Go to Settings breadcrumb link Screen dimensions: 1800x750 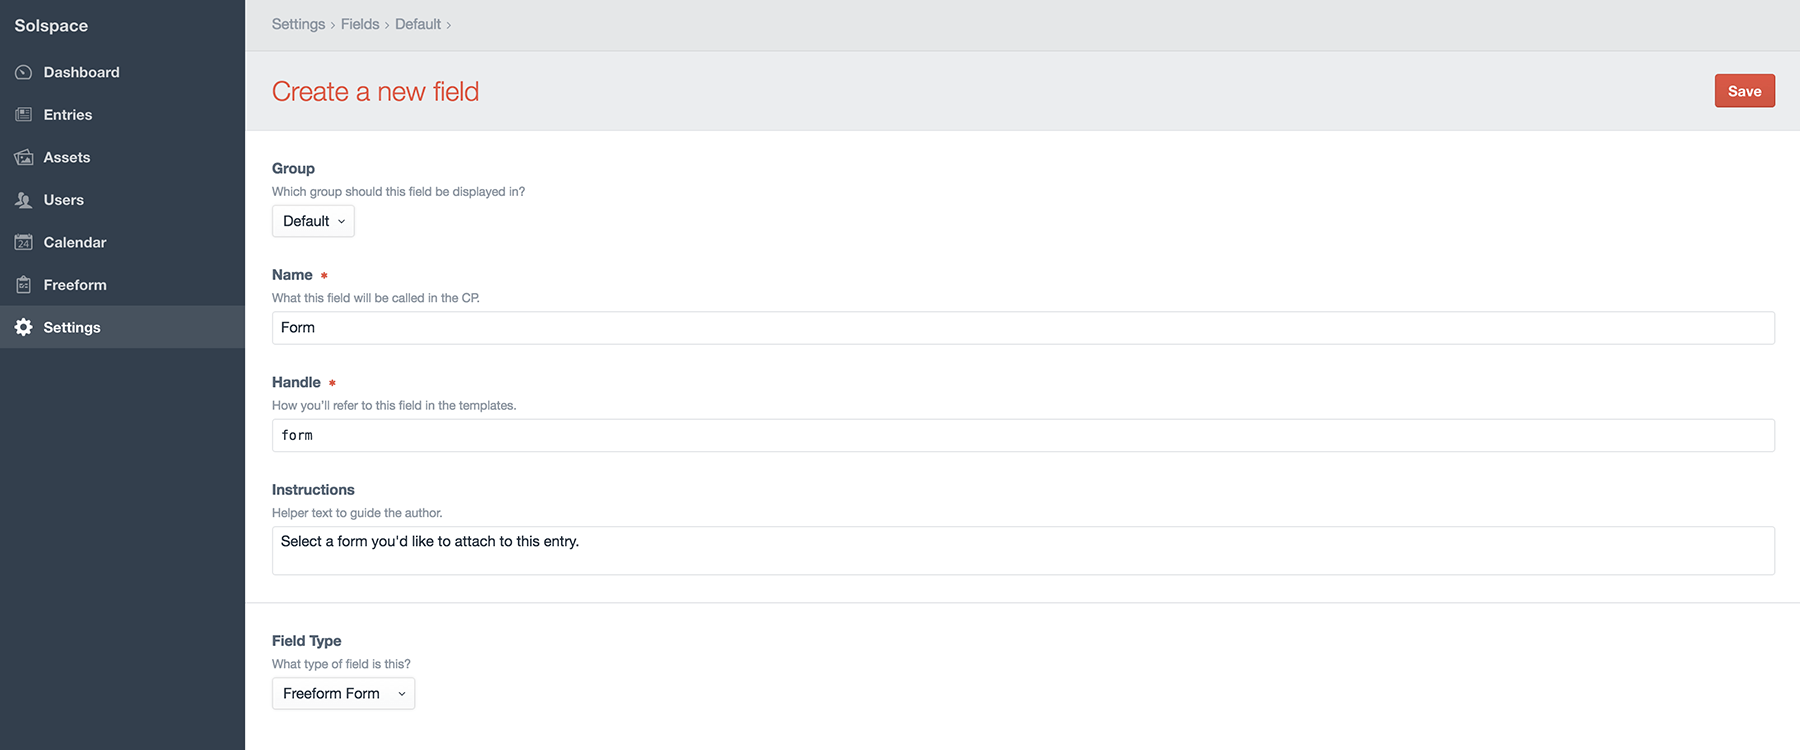tap(298, 24)
